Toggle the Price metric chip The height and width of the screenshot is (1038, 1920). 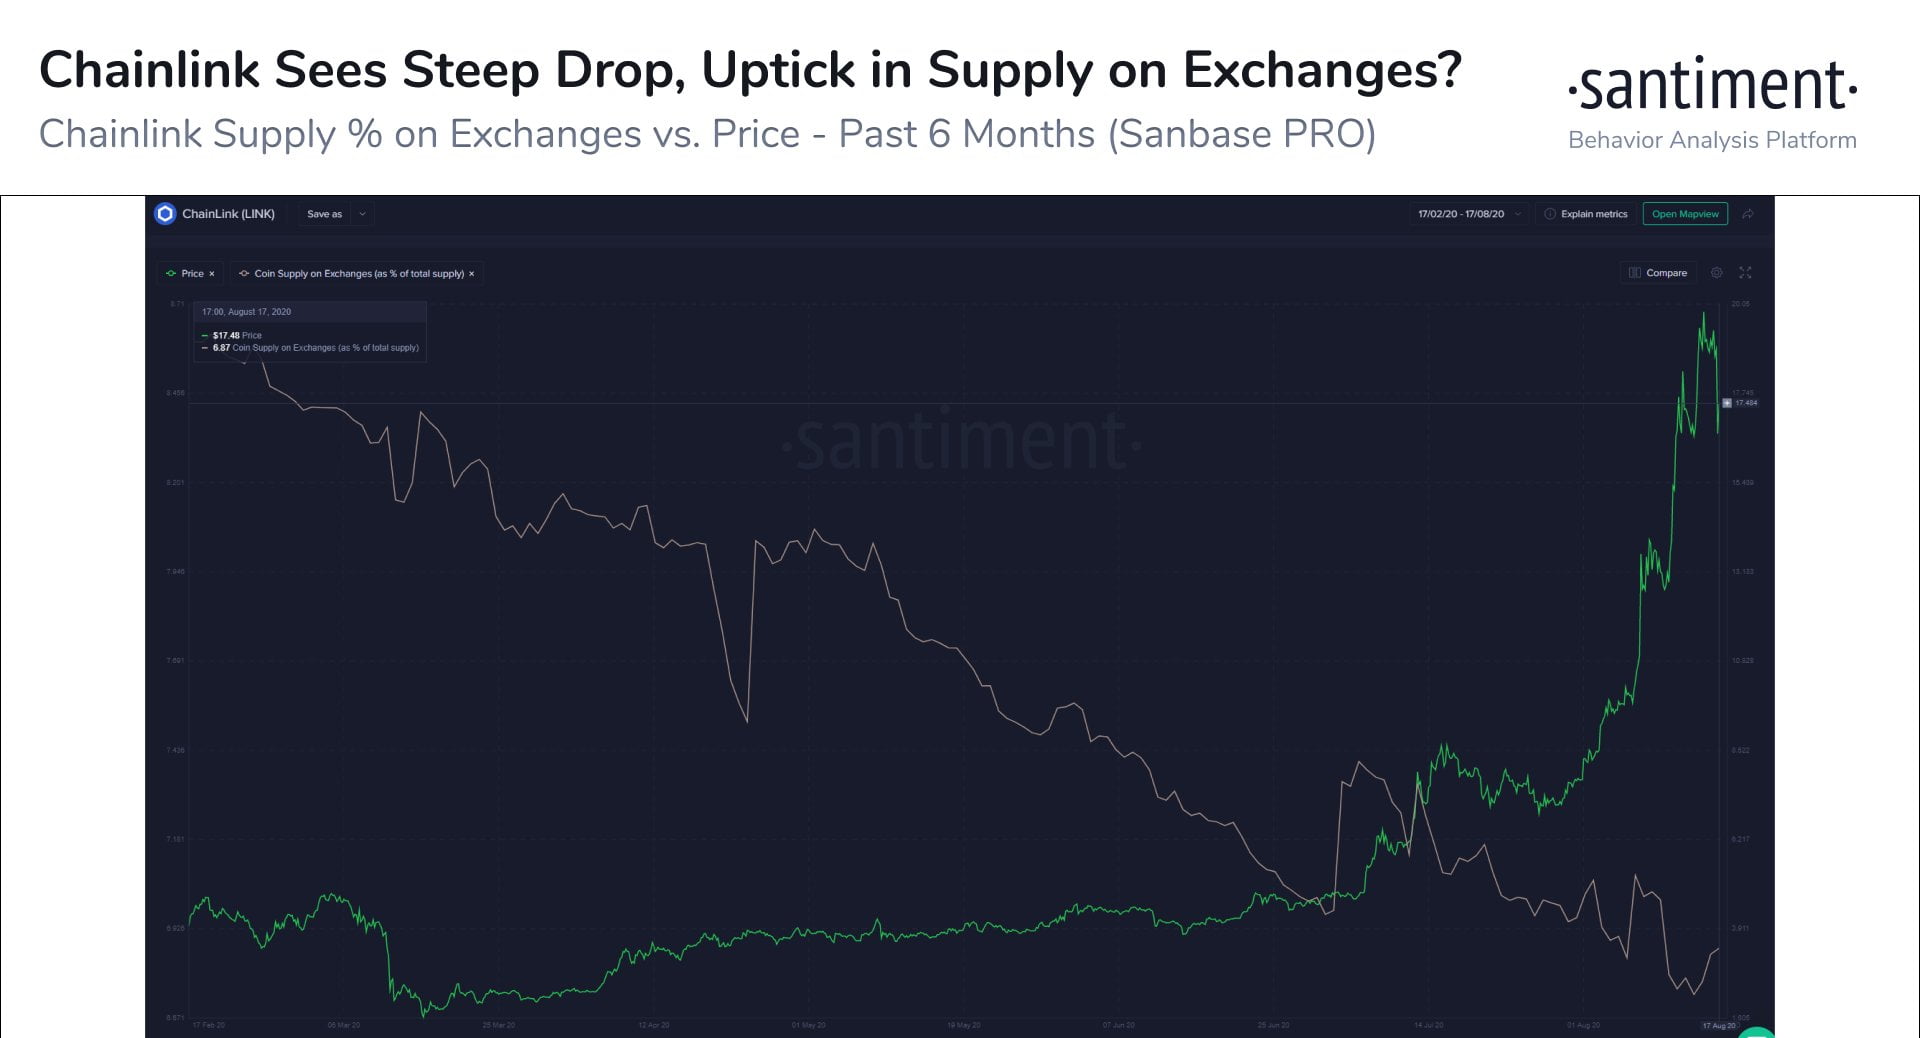(x=191, y=273)
